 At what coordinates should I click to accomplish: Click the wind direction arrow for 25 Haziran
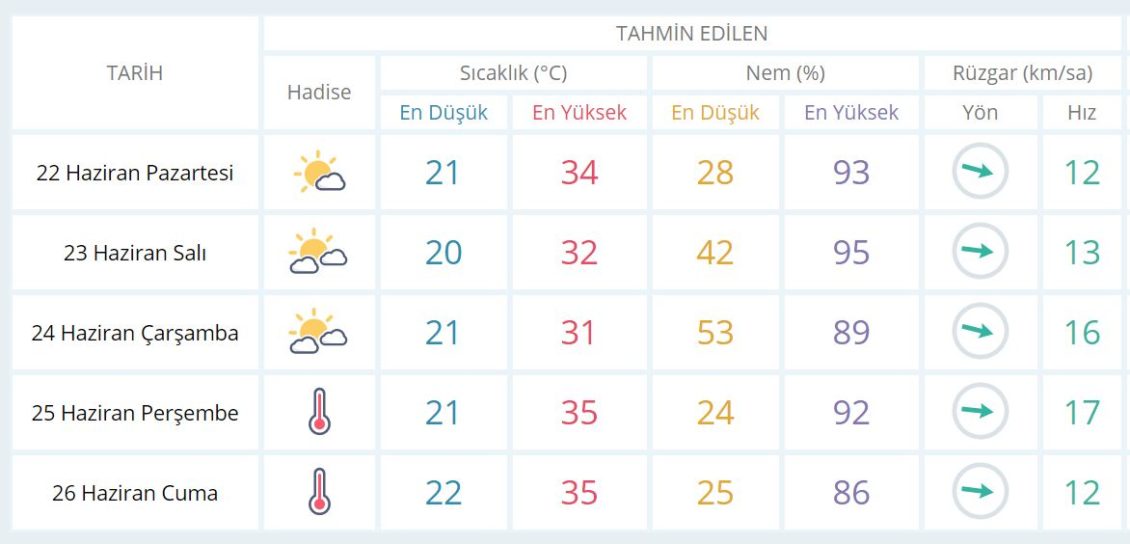coord(979,412)
